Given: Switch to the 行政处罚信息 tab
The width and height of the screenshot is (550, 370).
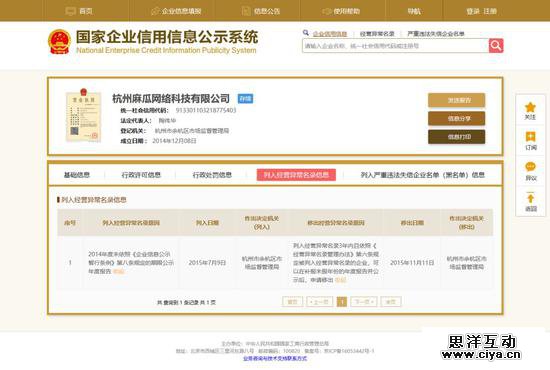Looking at the screenshot, I should pos(212,175).
